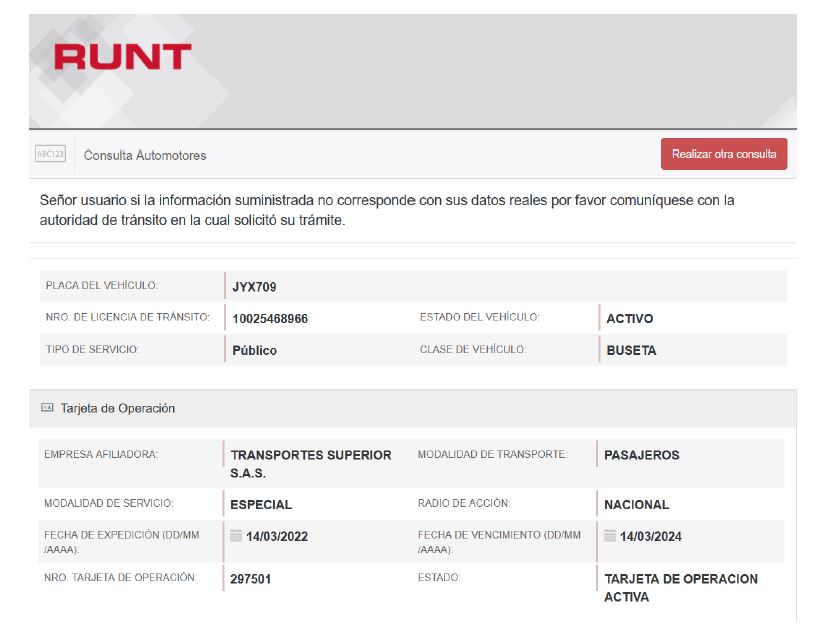Viewport: 813px width, 631px height.
Task: Click the Público service type value
Action: (x=254, y=351)
